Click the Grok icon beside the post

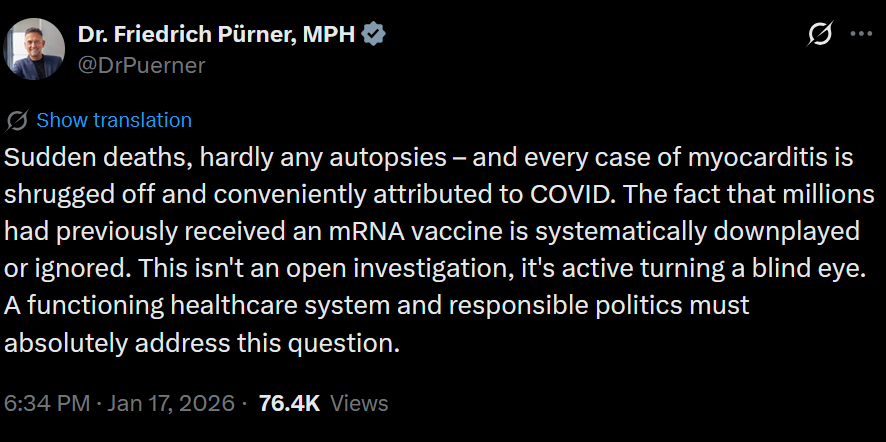point(820,34)
